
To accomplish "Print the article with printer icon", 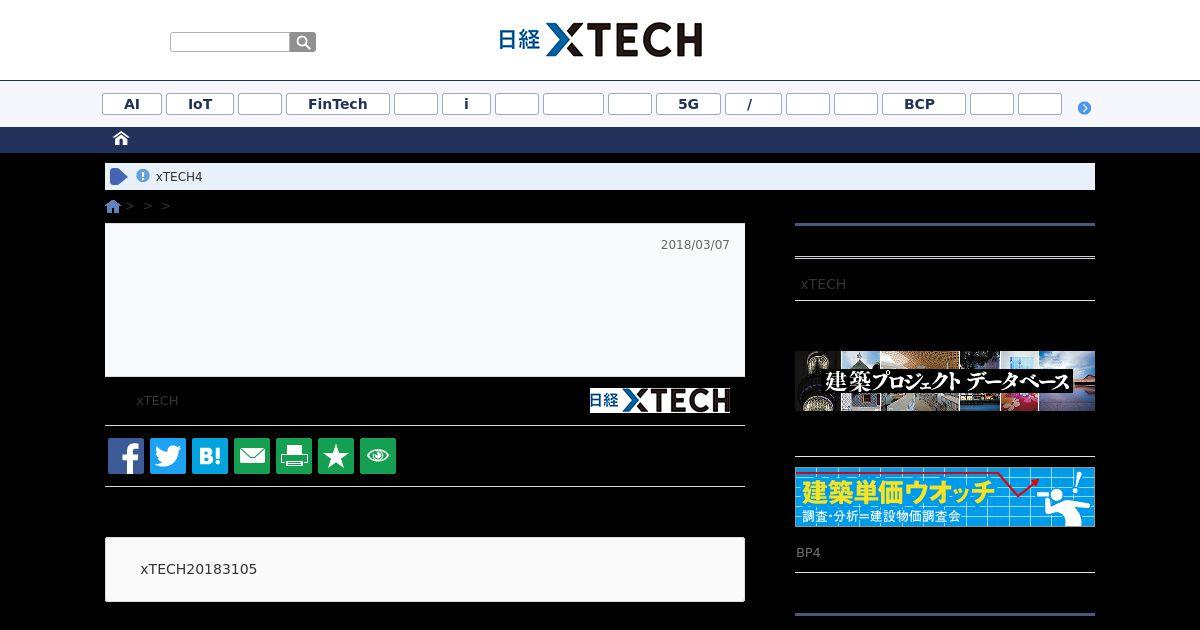I will pos(294,456).
